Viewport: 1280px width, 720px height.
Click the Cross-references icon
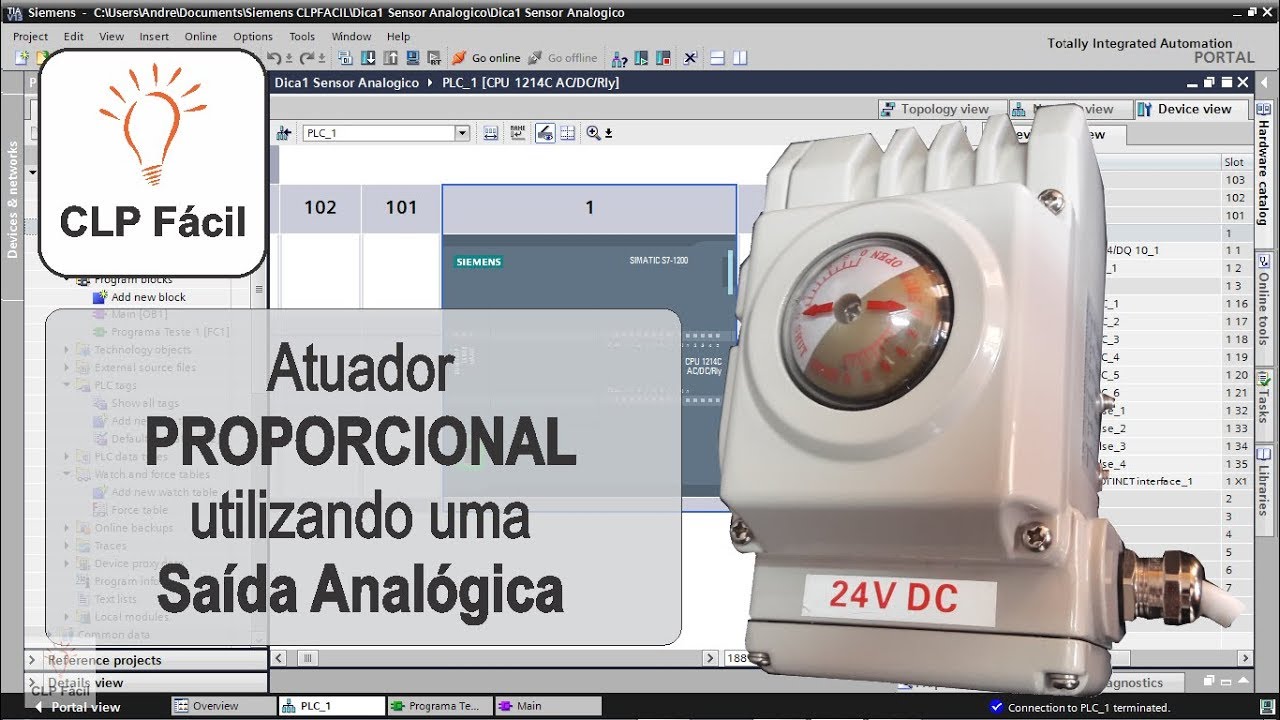point(690,58)
